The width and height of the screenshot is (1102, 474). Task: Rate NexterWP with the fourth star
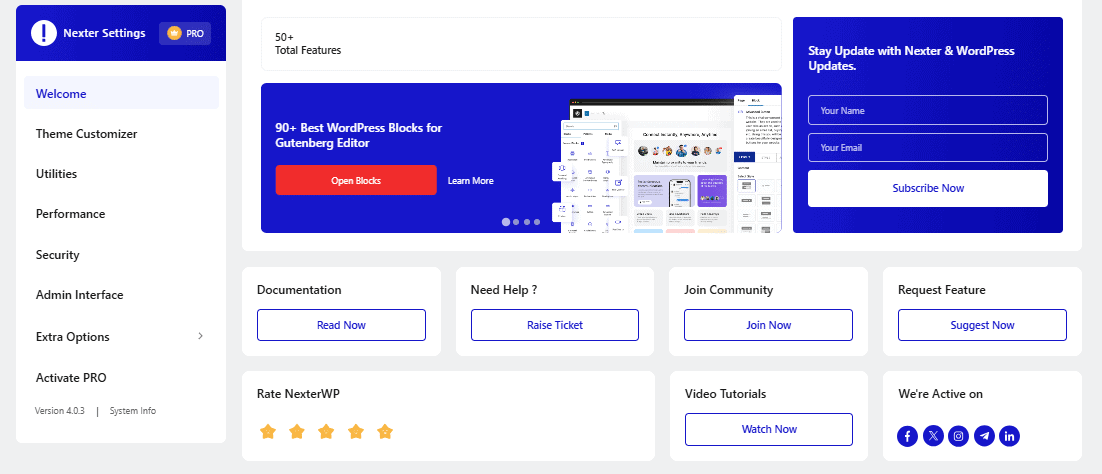click(x=356, y=431)
